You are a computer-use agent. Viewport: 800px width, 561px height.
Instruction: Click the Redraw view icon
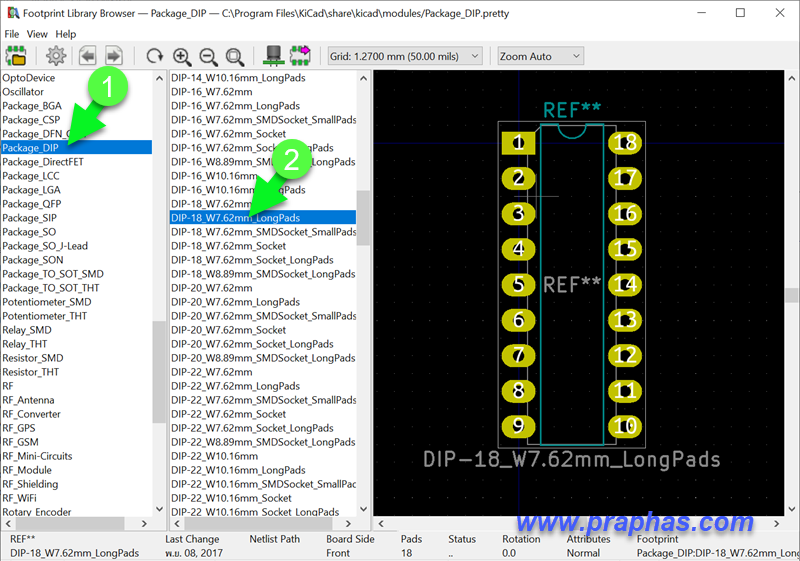click(x=154, y=56)
